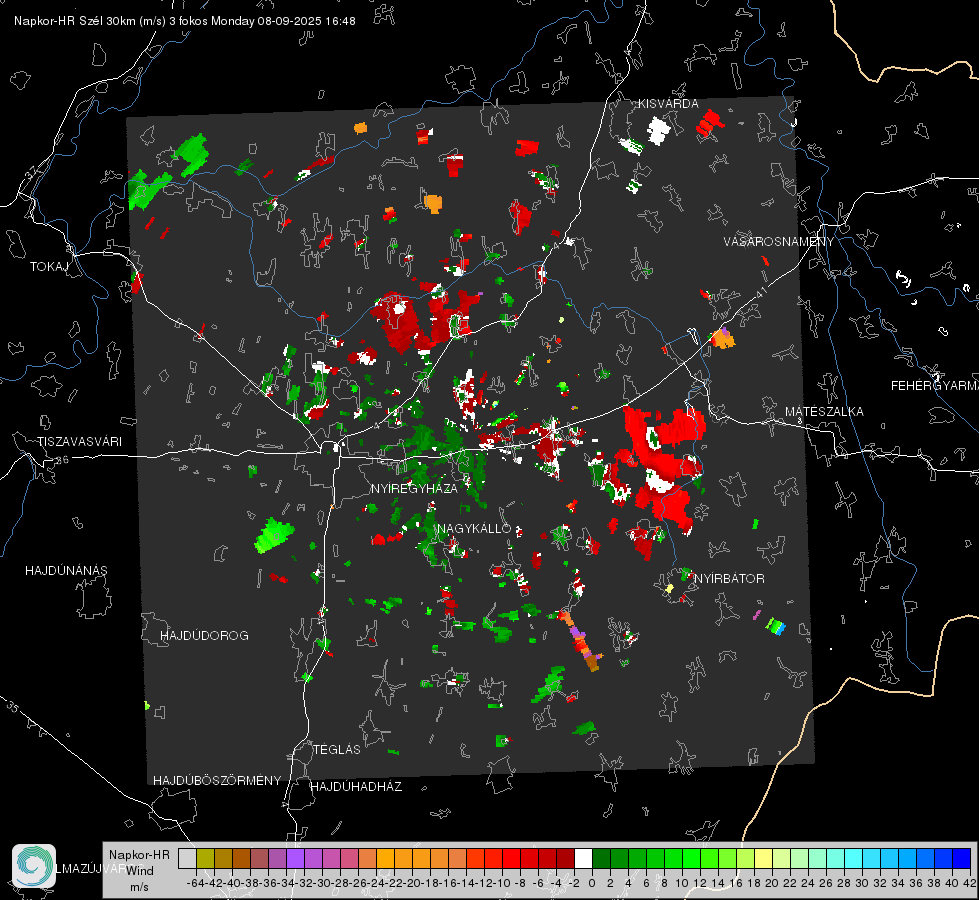Click the darkest green legend swatch after 0
The height and width of the screenshot is (900, 979).
click(x=601, y=859)
